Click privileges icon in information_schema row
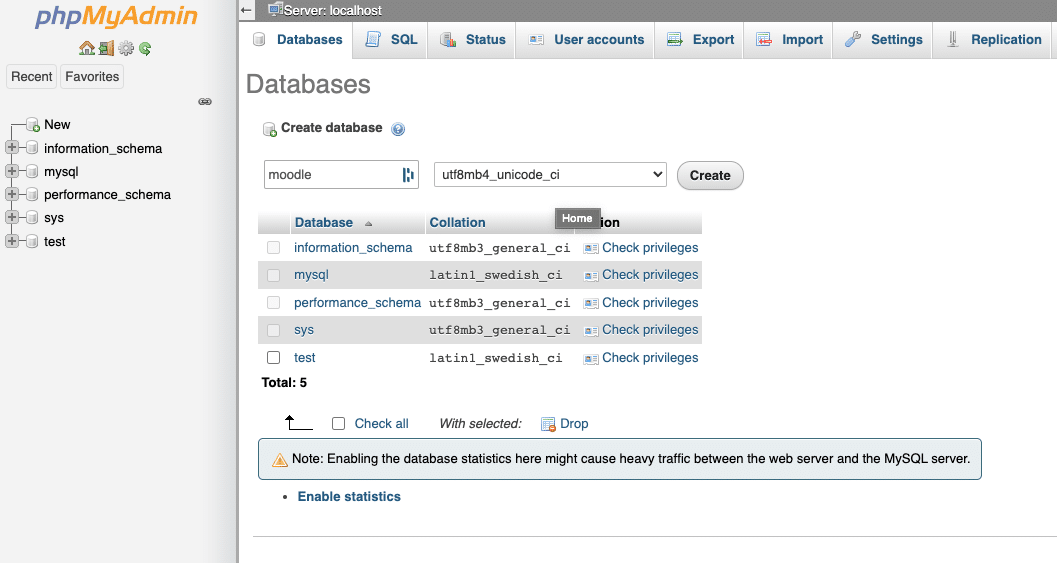 click(591, 248)
